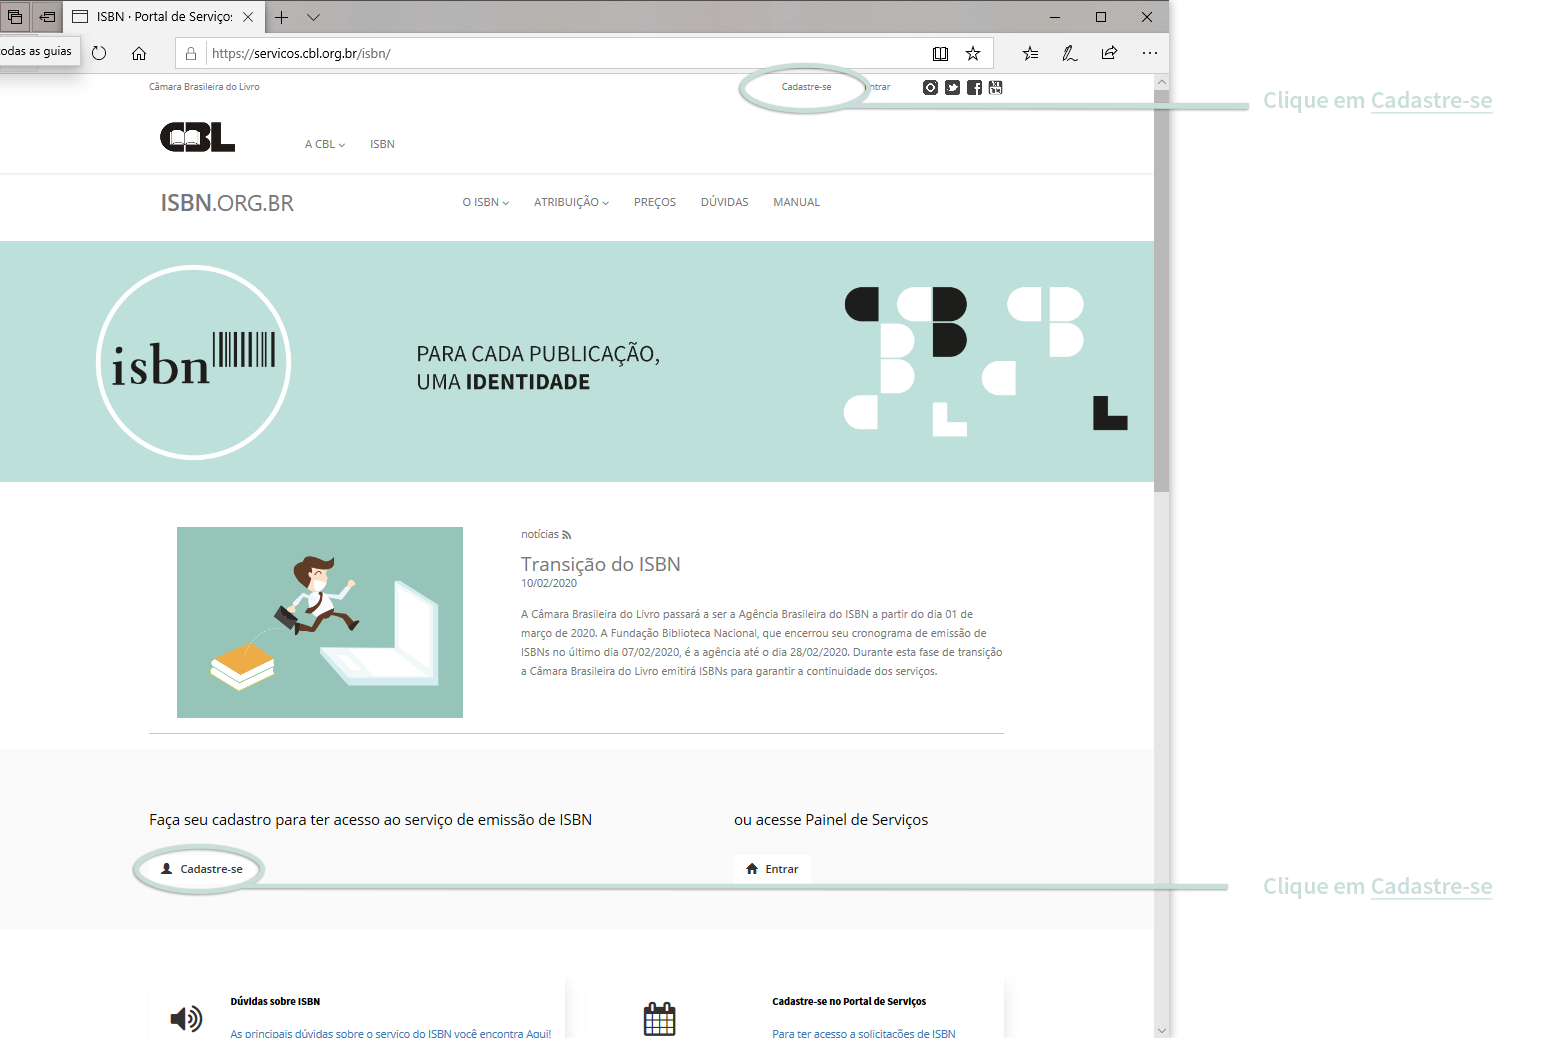Open the browser settings and more menu
This screenshot has height=1038, width=1556.
(1150, 53)
